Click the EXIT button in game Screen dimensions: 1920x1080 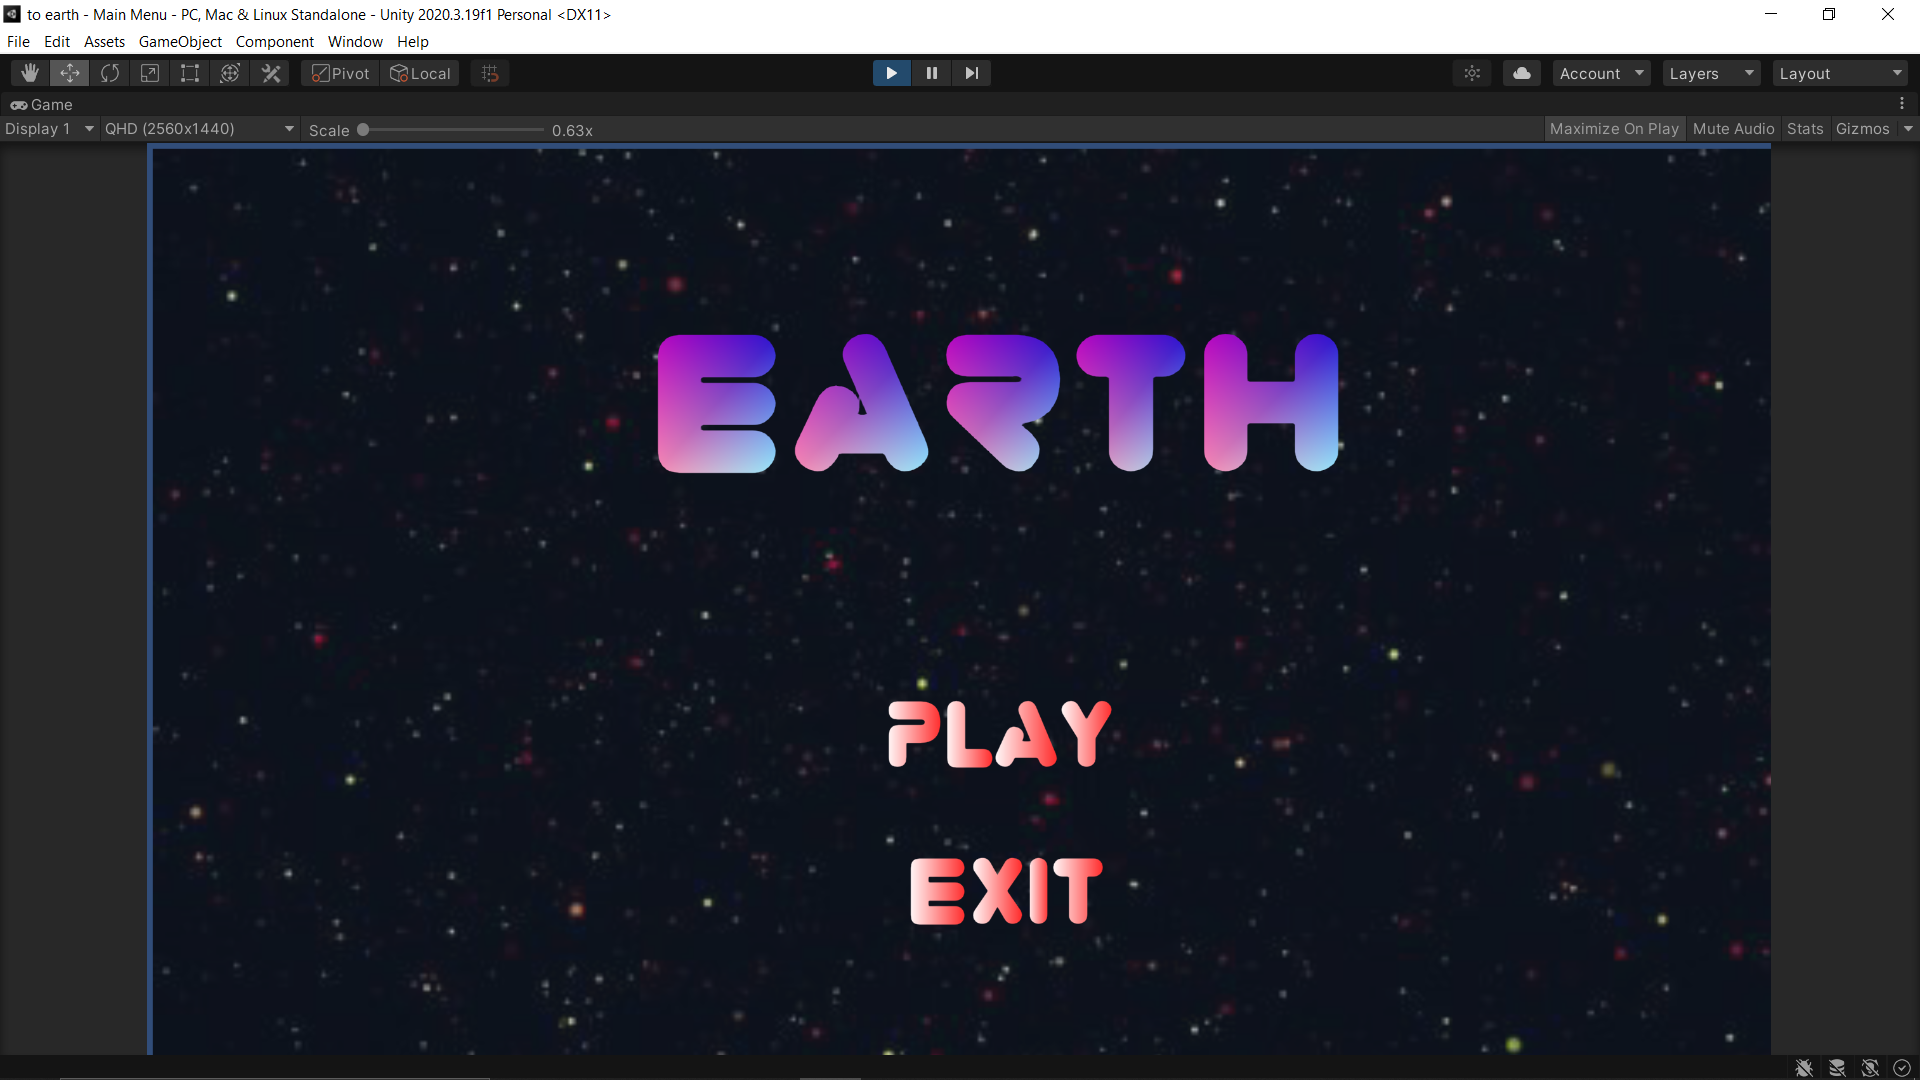(1006, 890)
